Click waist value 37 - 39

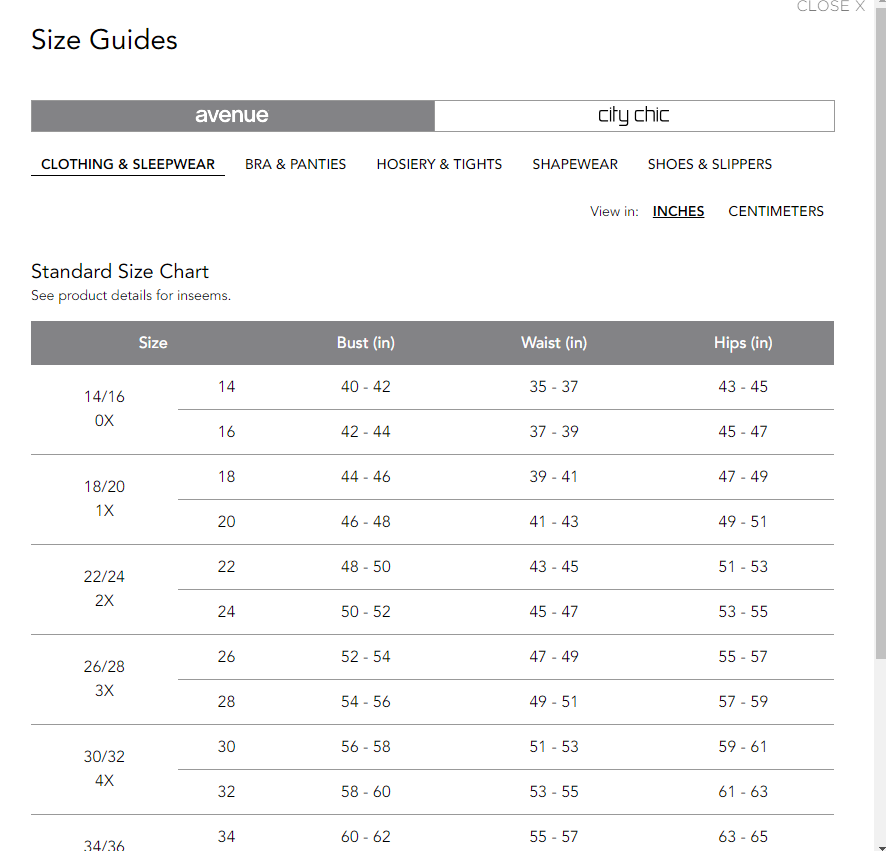(x=554, y=432)
